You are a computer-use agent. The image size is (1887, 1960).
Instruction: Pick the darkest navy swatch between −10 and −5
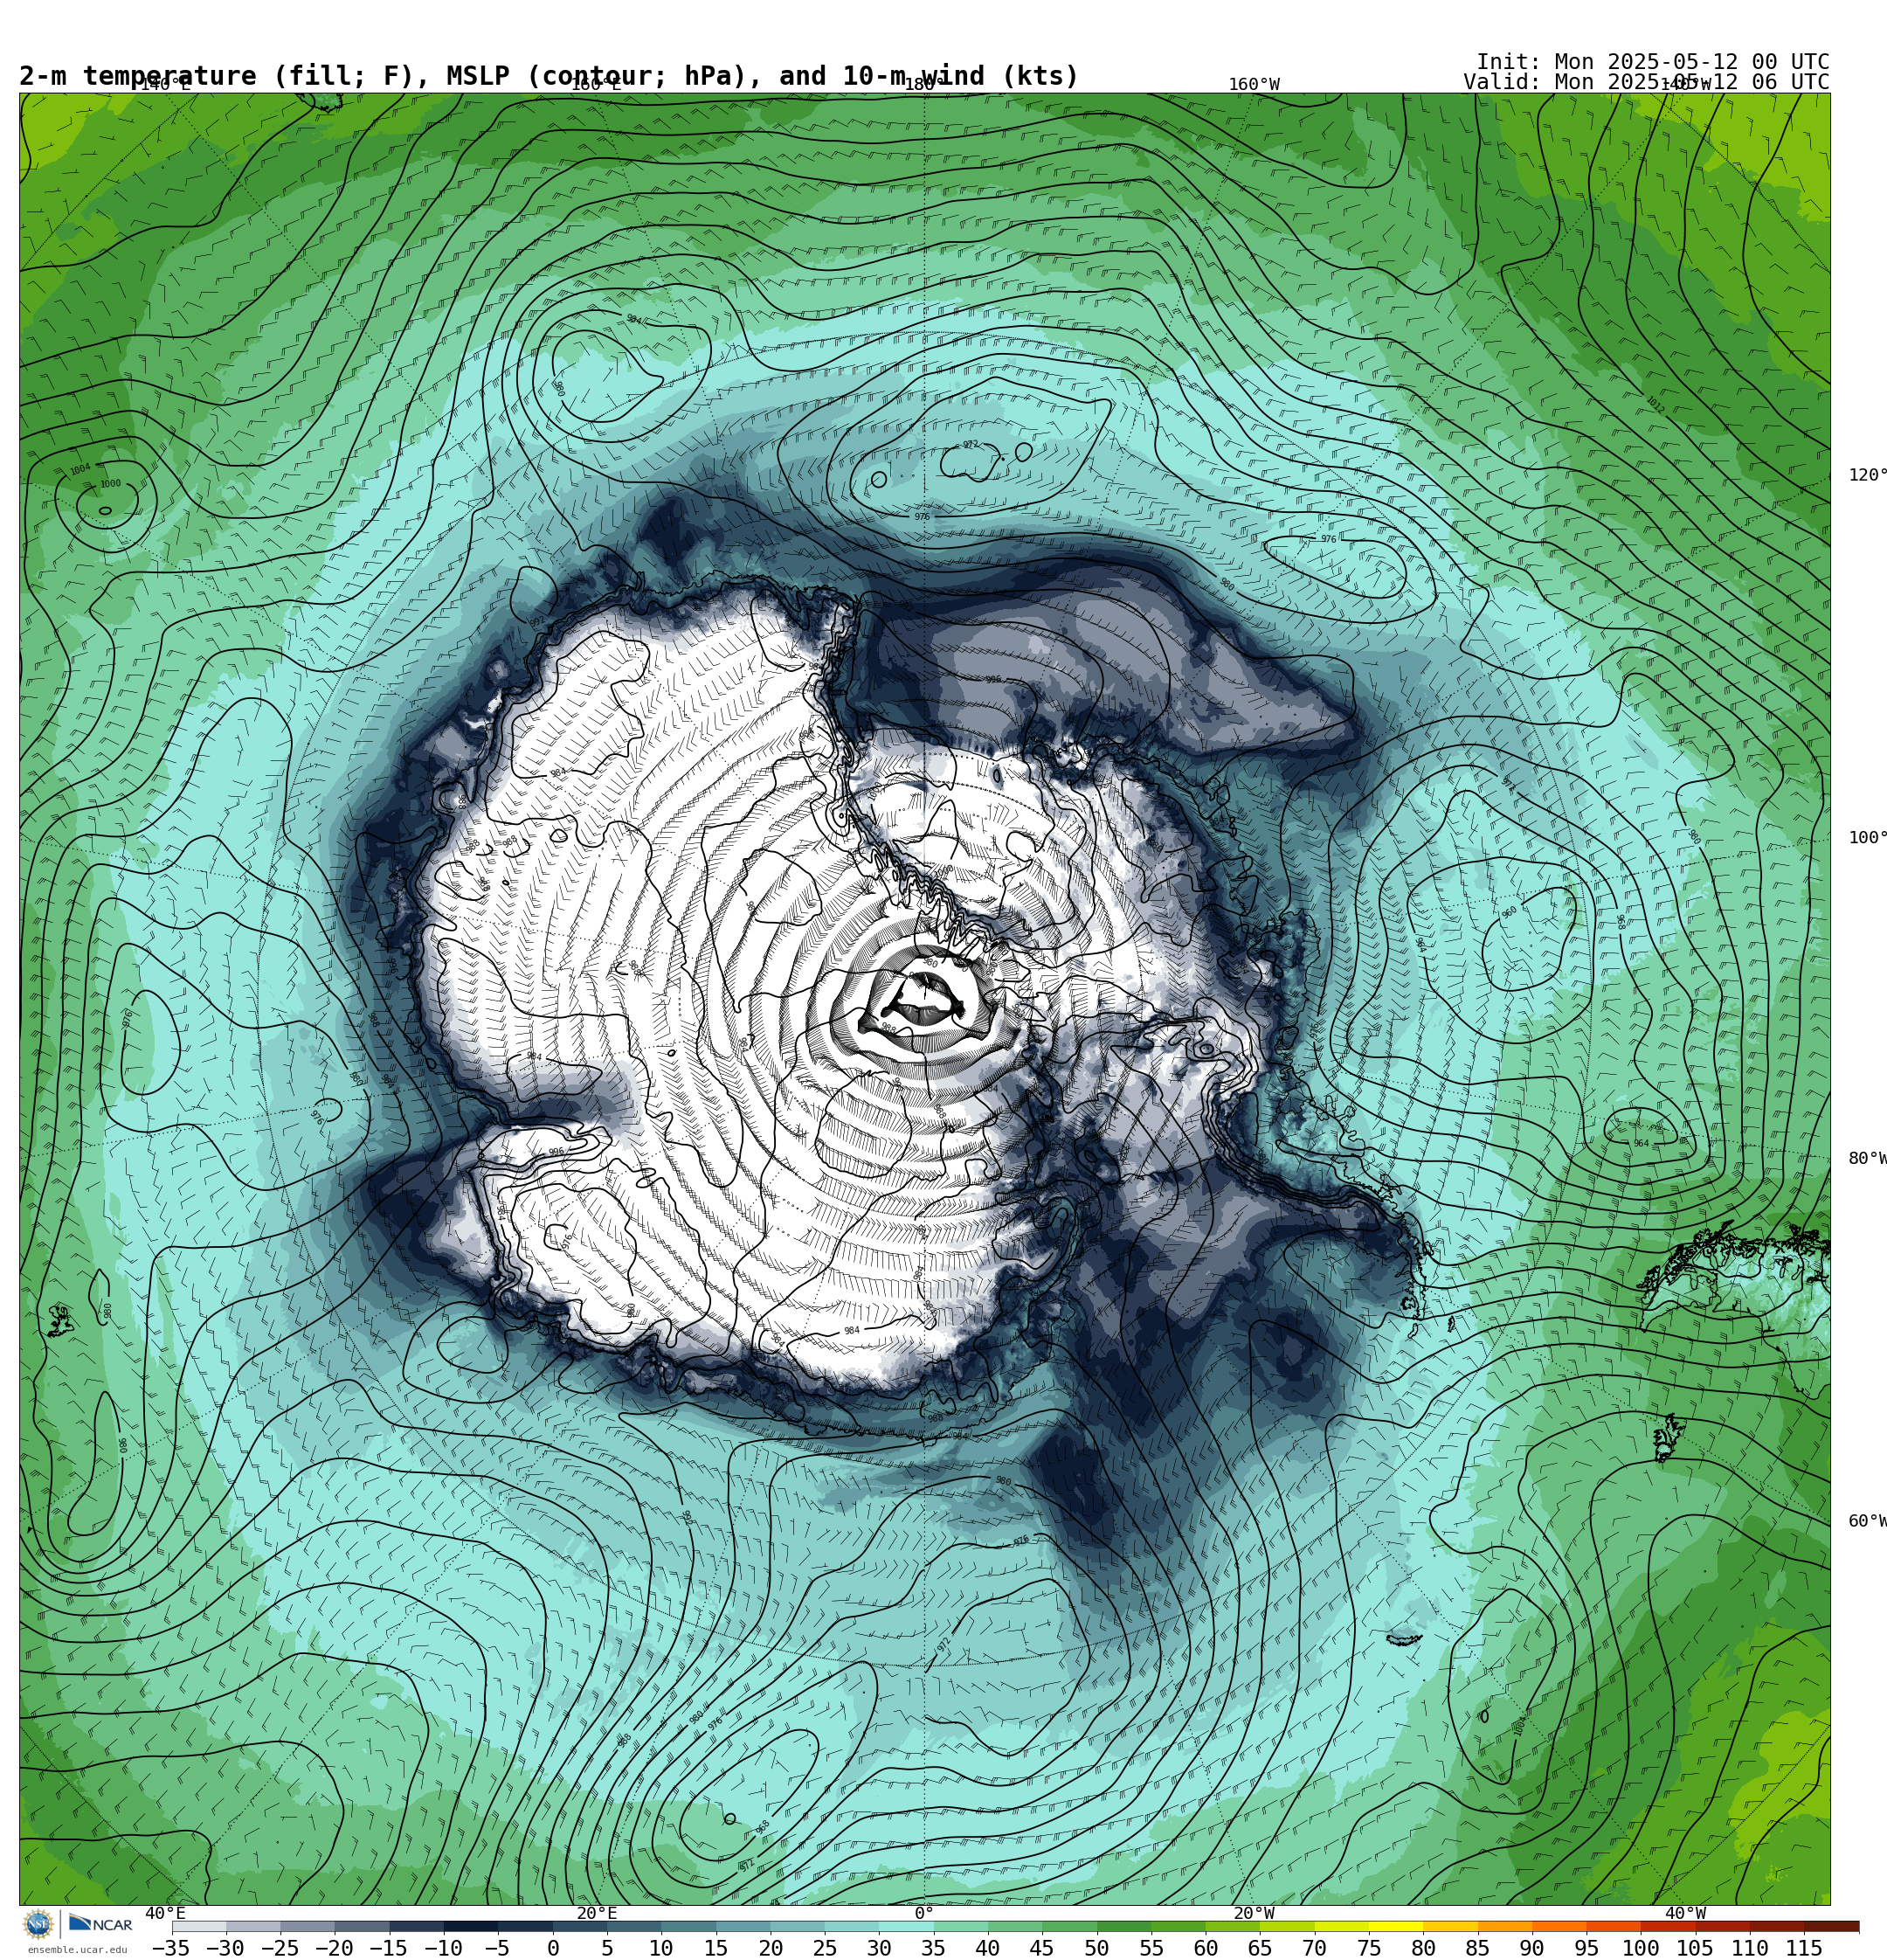click(471, 1926)
